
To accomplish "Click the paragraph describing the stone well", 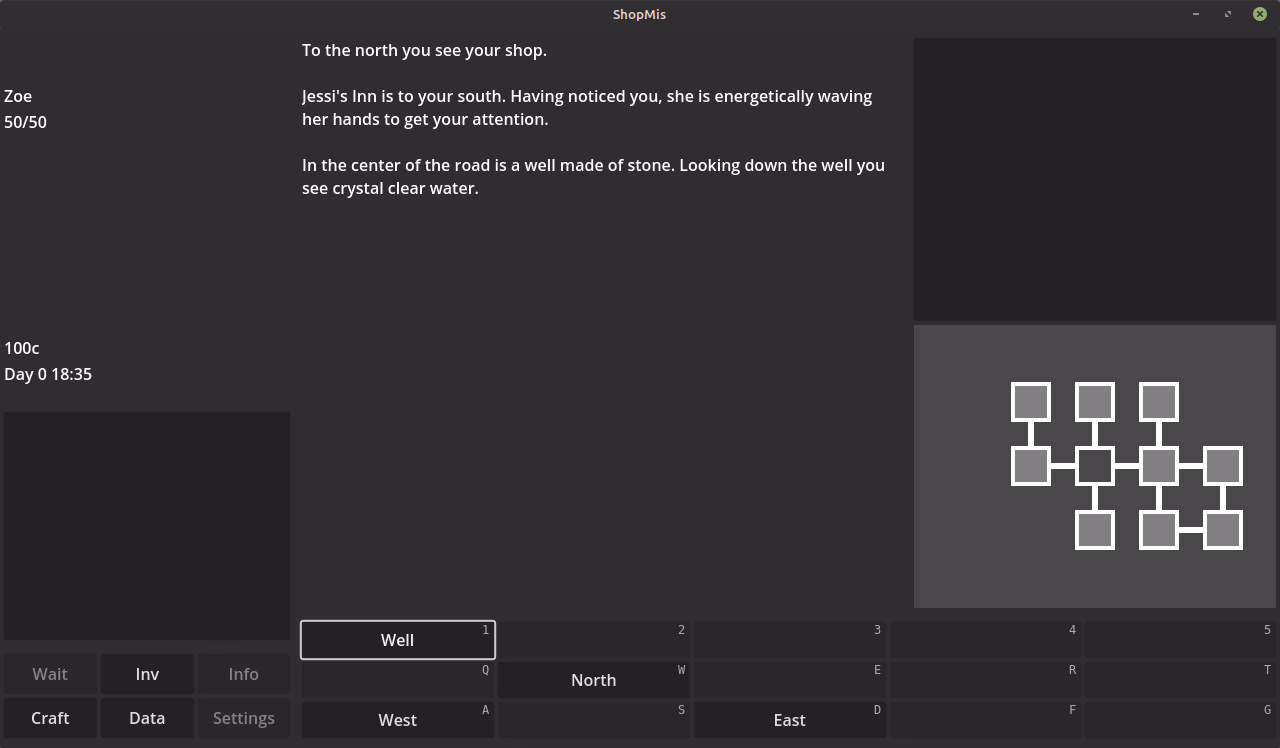I will coord(593,177).
